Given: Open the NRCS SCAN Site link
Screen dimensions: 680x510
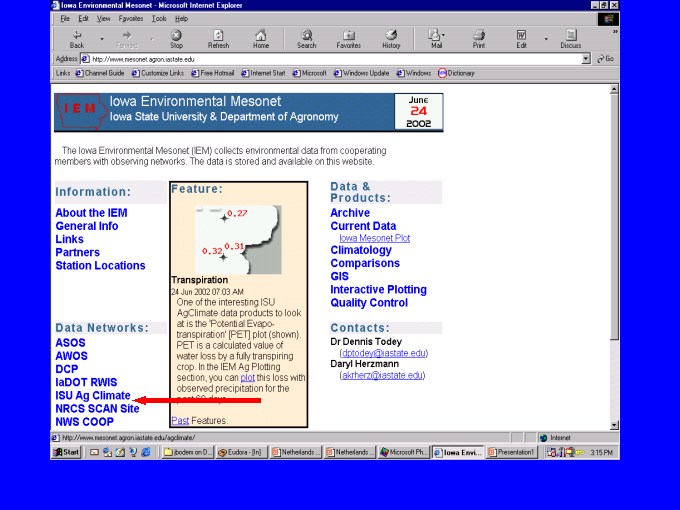Looking at the screenshot, I should tap(97, 409).
